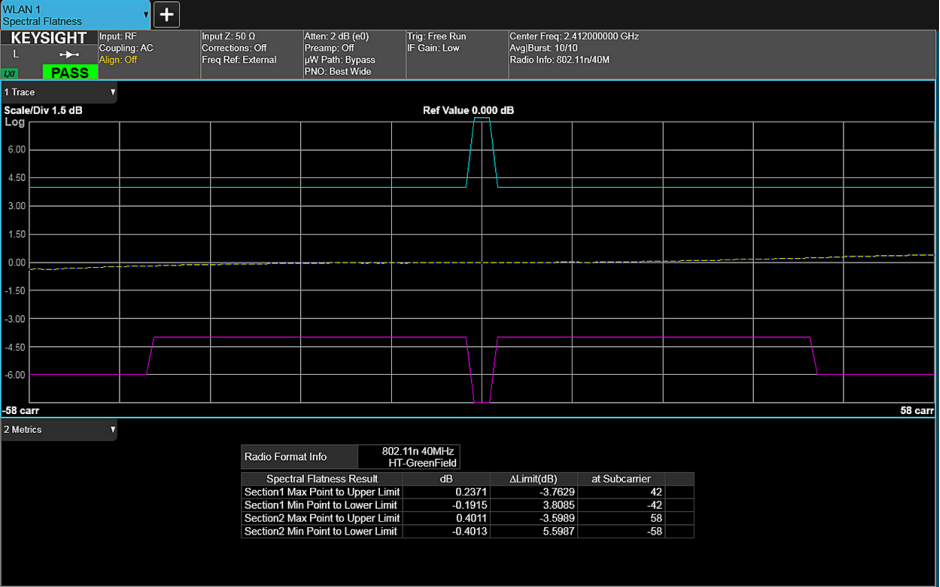
Task: Click the single sweep arrow icon
Action: coord(69,55)
